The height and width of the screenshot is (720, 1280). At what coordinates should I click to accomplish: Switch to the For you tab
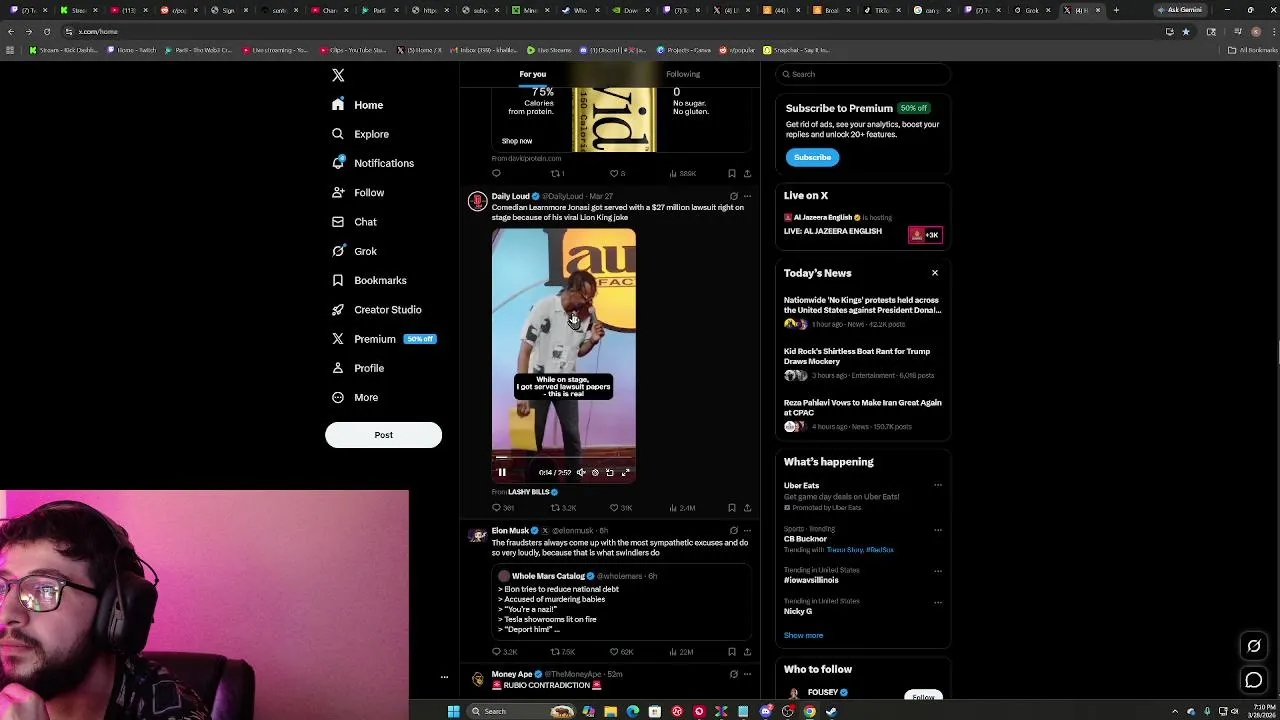(x=532, y=74)
